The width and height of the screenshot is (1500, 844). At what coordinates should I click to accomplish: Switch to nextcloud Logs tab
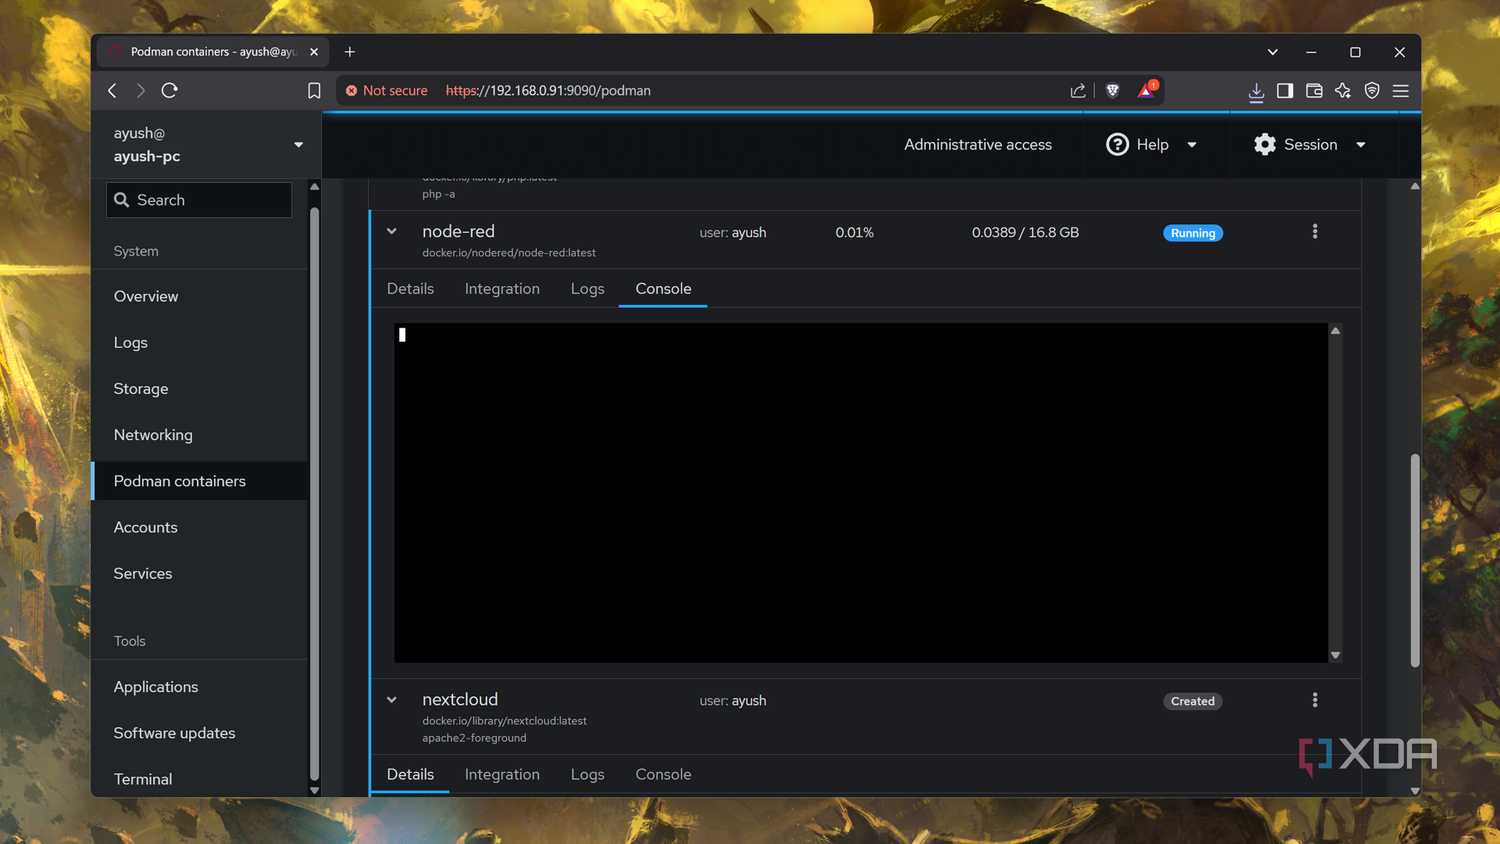tap(587, 774)
